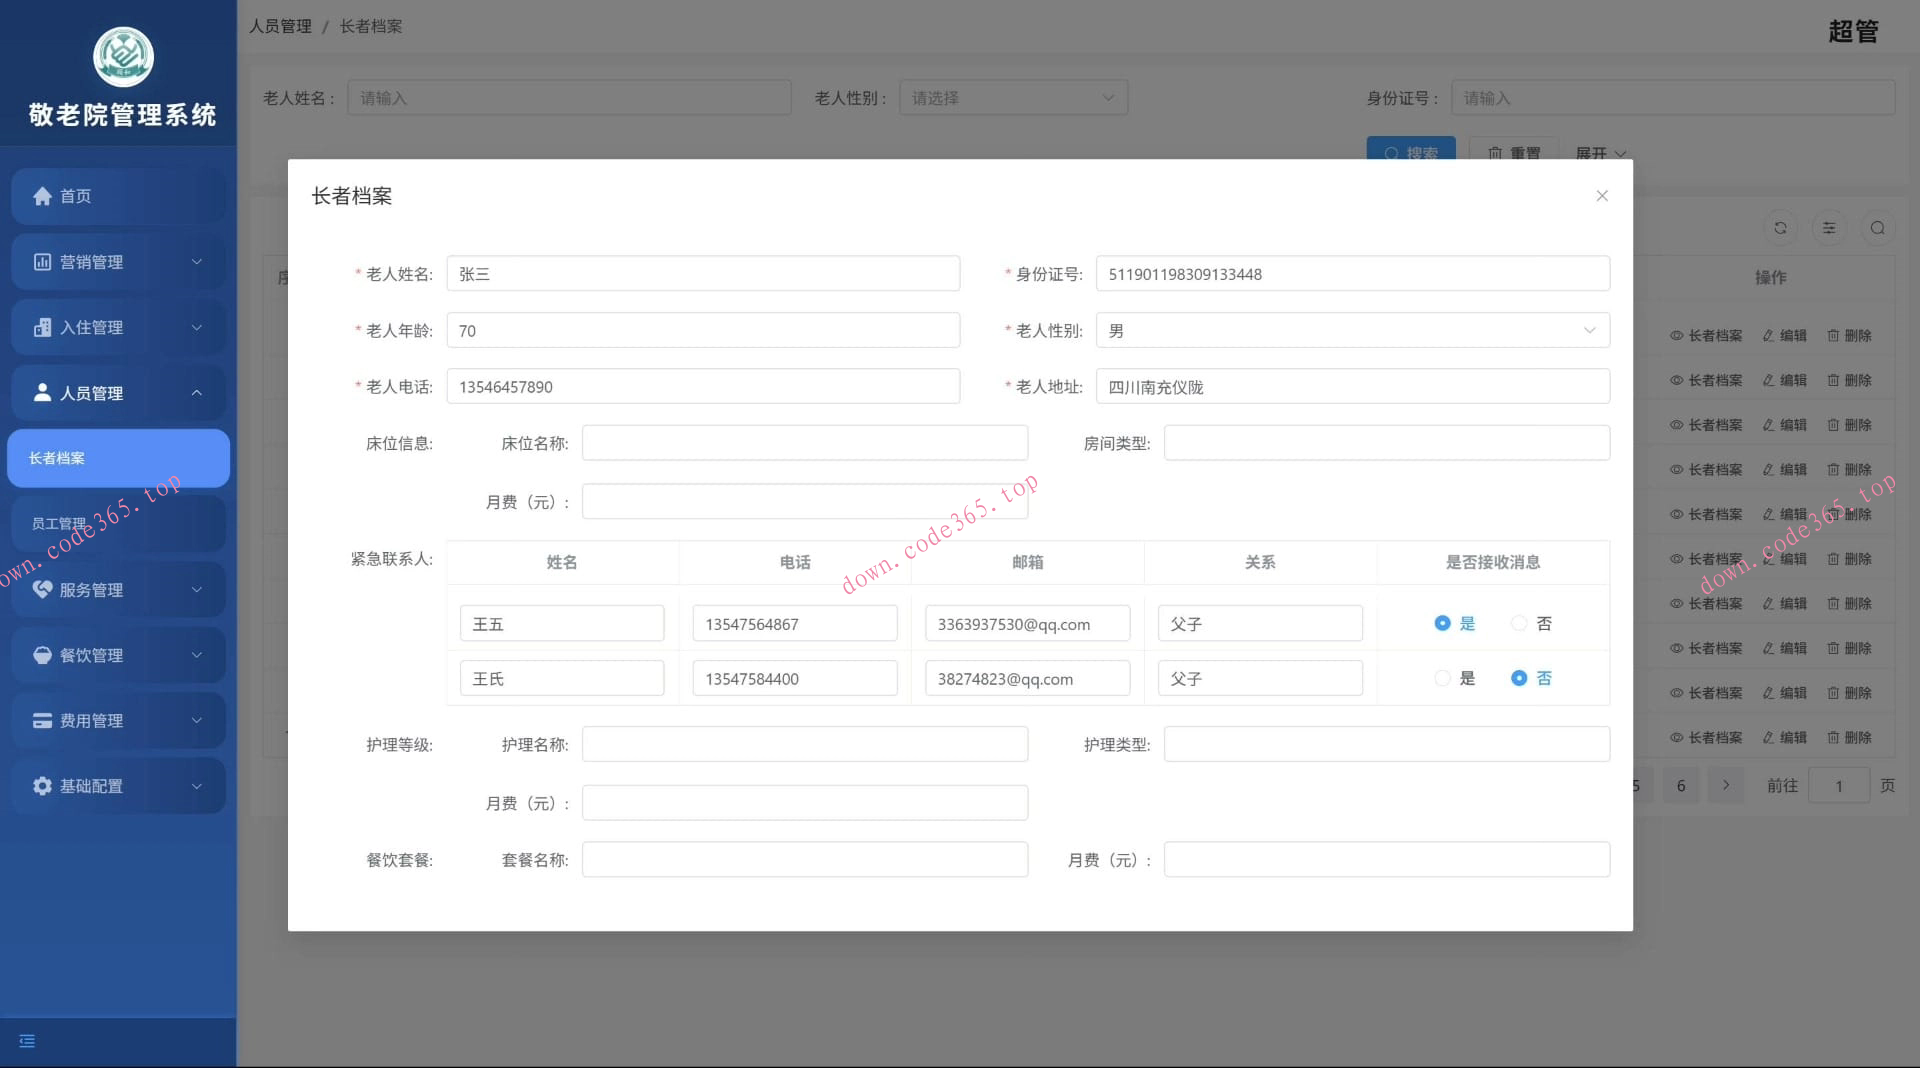Click the 老人姓名 field containing 张三
This screenshot has height=1068, width=1920.
point(703,274)
